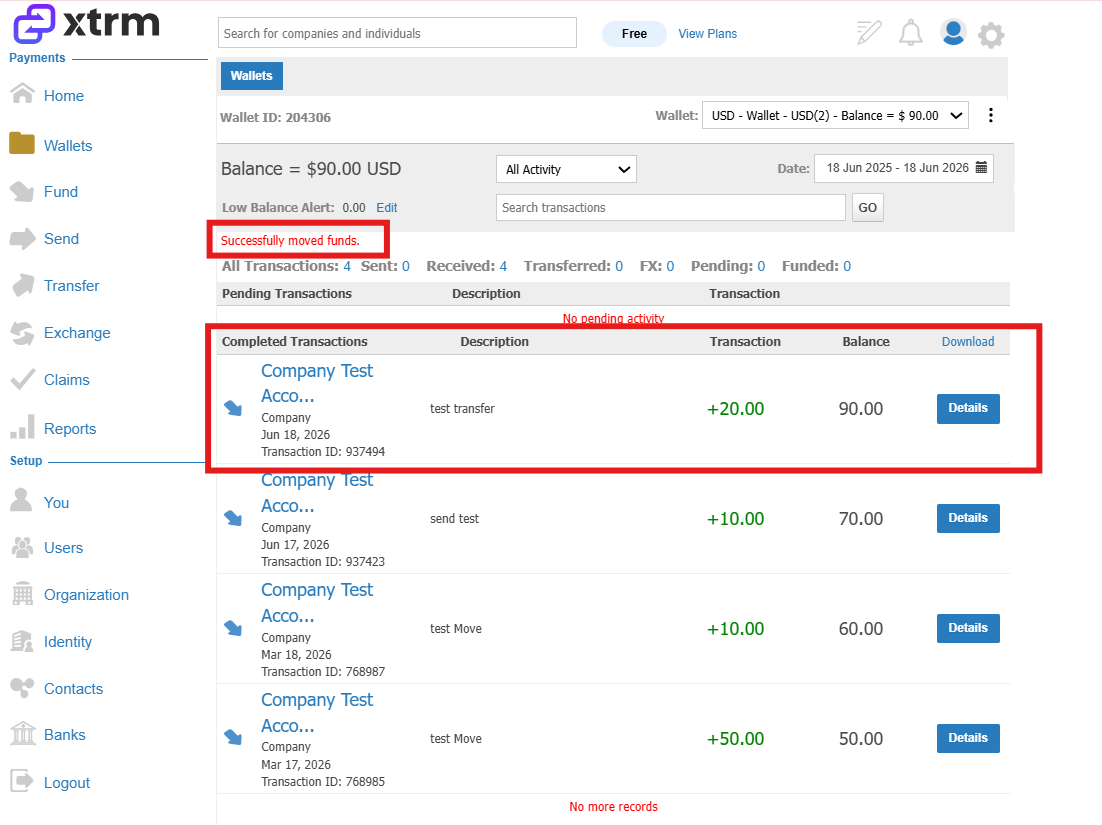Click the Transfer icon in sidebar
The image size is (1102, 825).
pos(23,285)
